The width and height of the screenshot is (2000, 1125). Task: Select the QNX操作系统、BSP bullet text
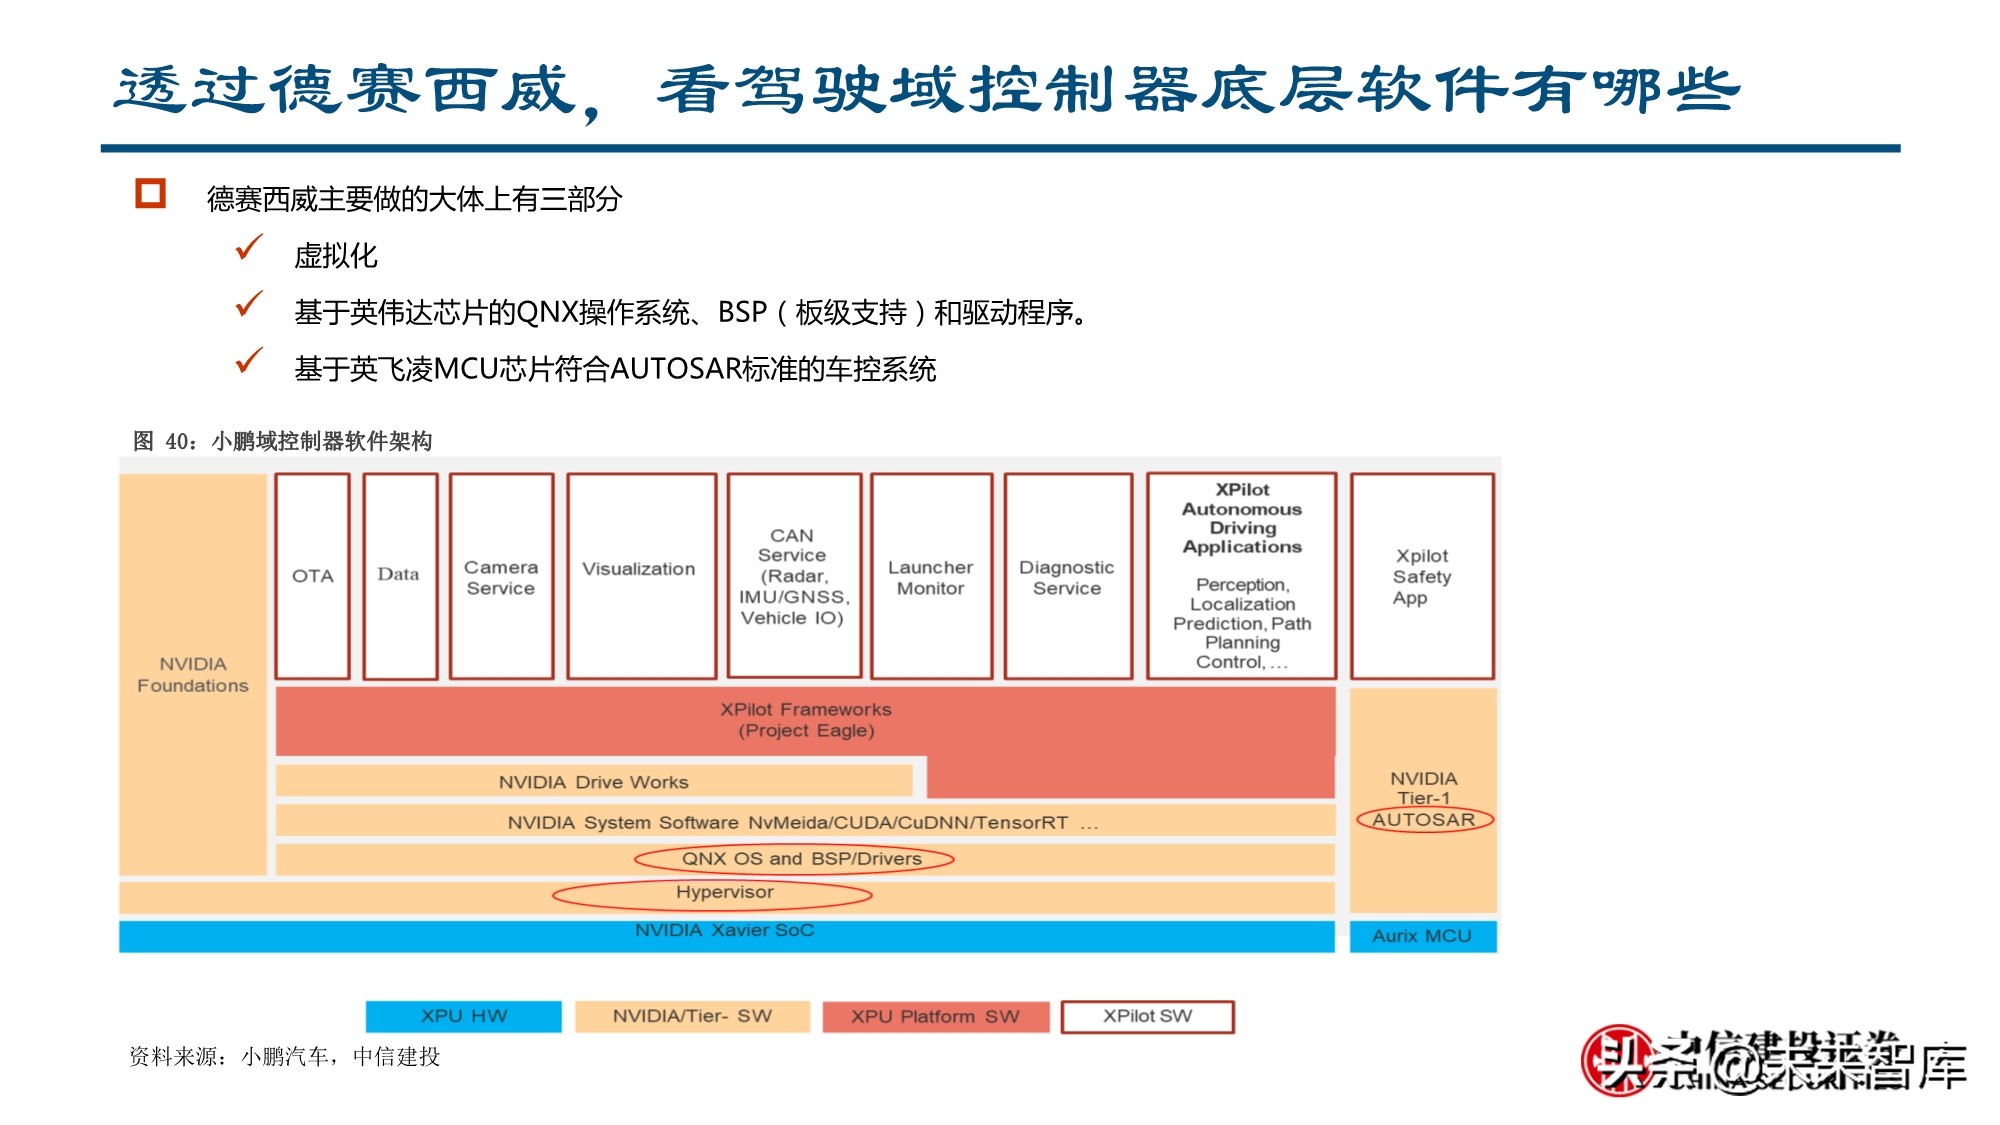pos(691,313)
